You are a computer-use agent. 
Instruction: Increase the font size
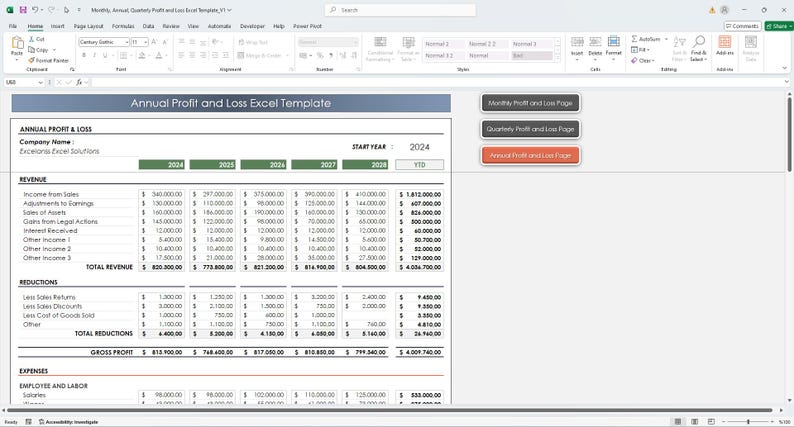coord(154,42)
